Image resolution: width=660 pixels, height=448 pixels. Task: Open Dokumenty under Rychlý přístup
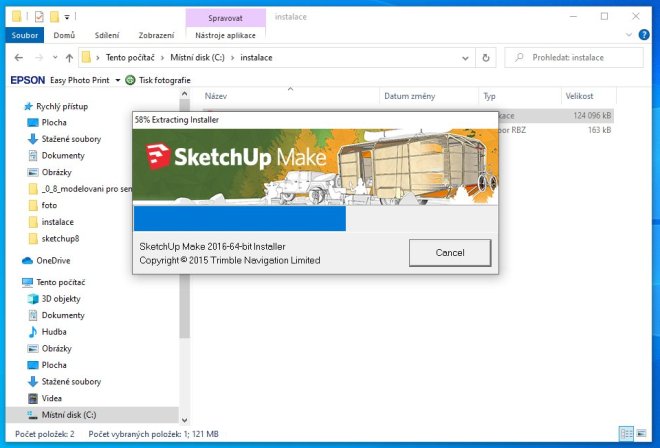point(63,156)
